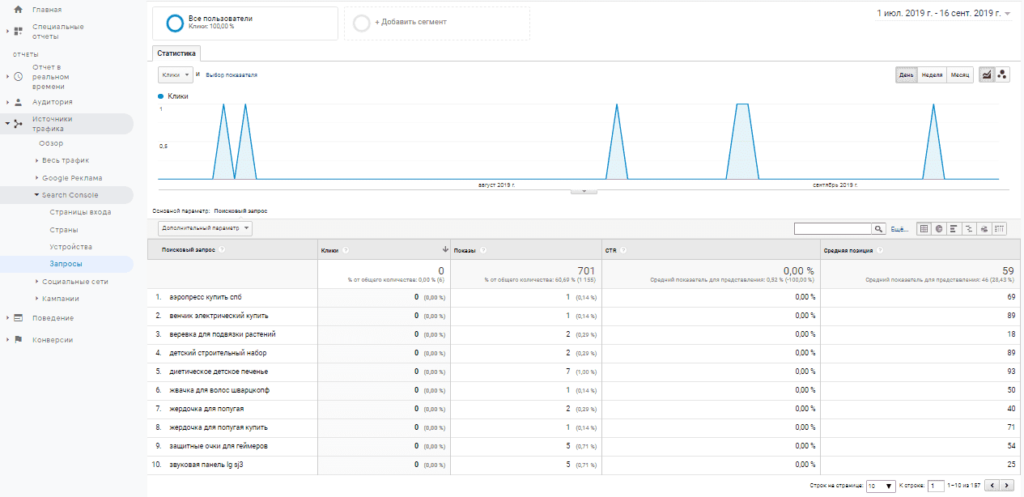Click the table search magnifier icon
This screenshot has width=1024, height=497.
(x=879, y=228)
